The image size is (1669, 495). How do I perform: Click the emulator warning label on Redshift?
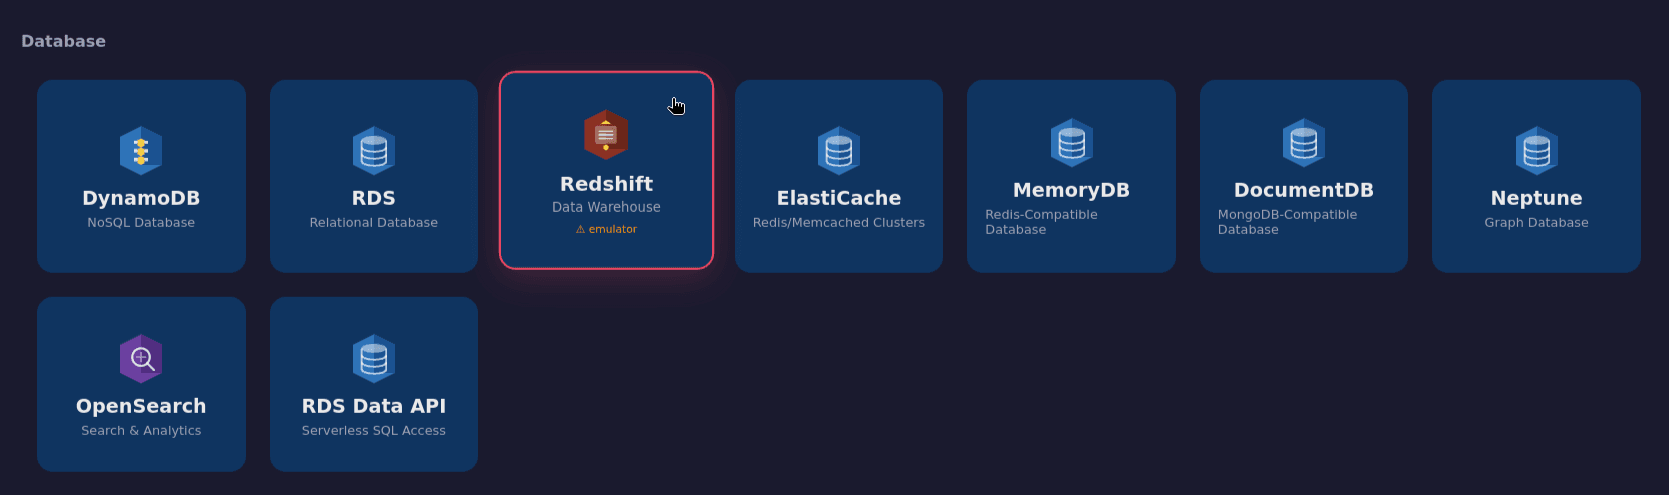[606, 229]
